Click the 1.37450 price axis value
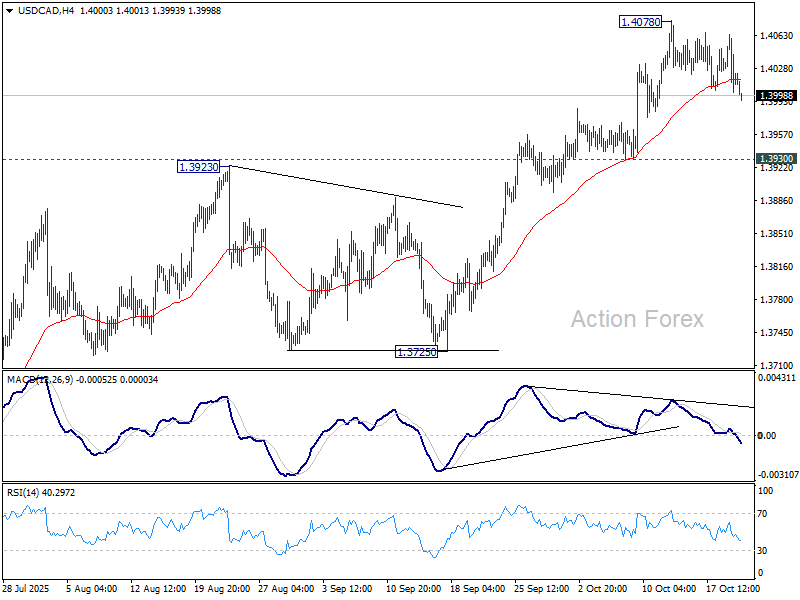The height and width of the screenshot is (600, 800). pos(777,333)
